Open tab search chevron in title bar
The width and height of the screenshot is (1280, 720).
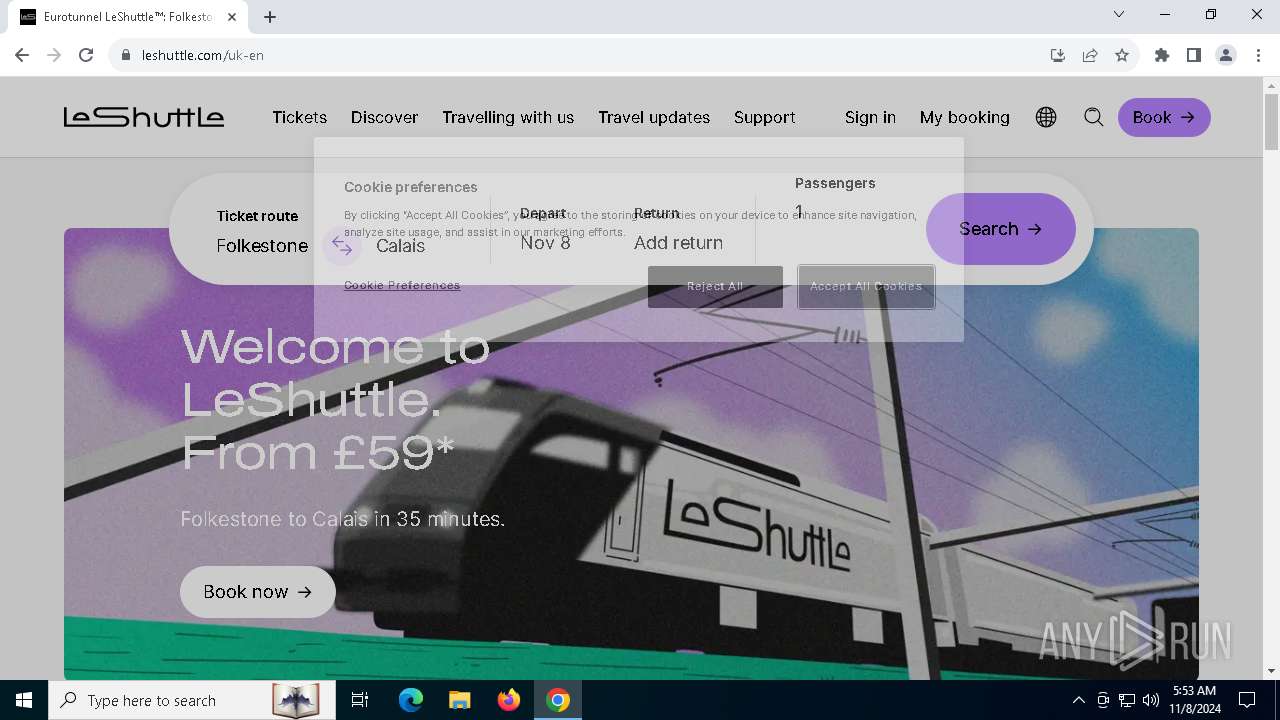pos(1119,14)
